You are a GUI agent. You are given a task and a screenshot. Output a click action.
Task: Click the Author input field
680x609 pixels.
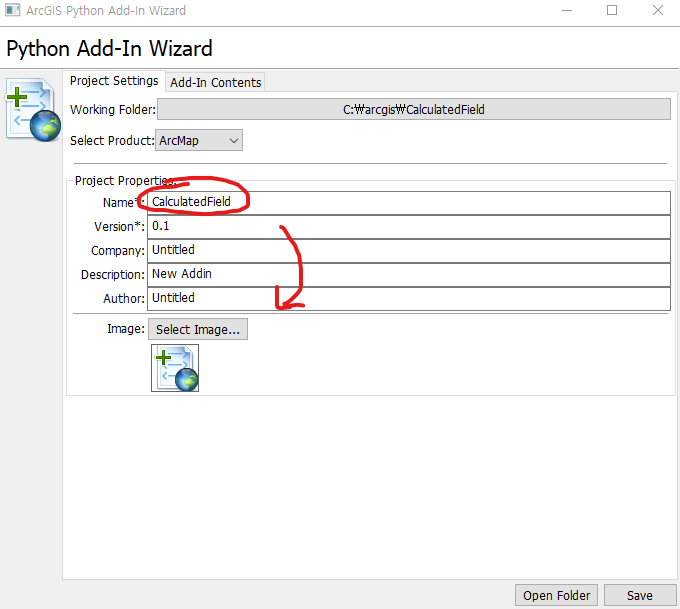[409, 298]
